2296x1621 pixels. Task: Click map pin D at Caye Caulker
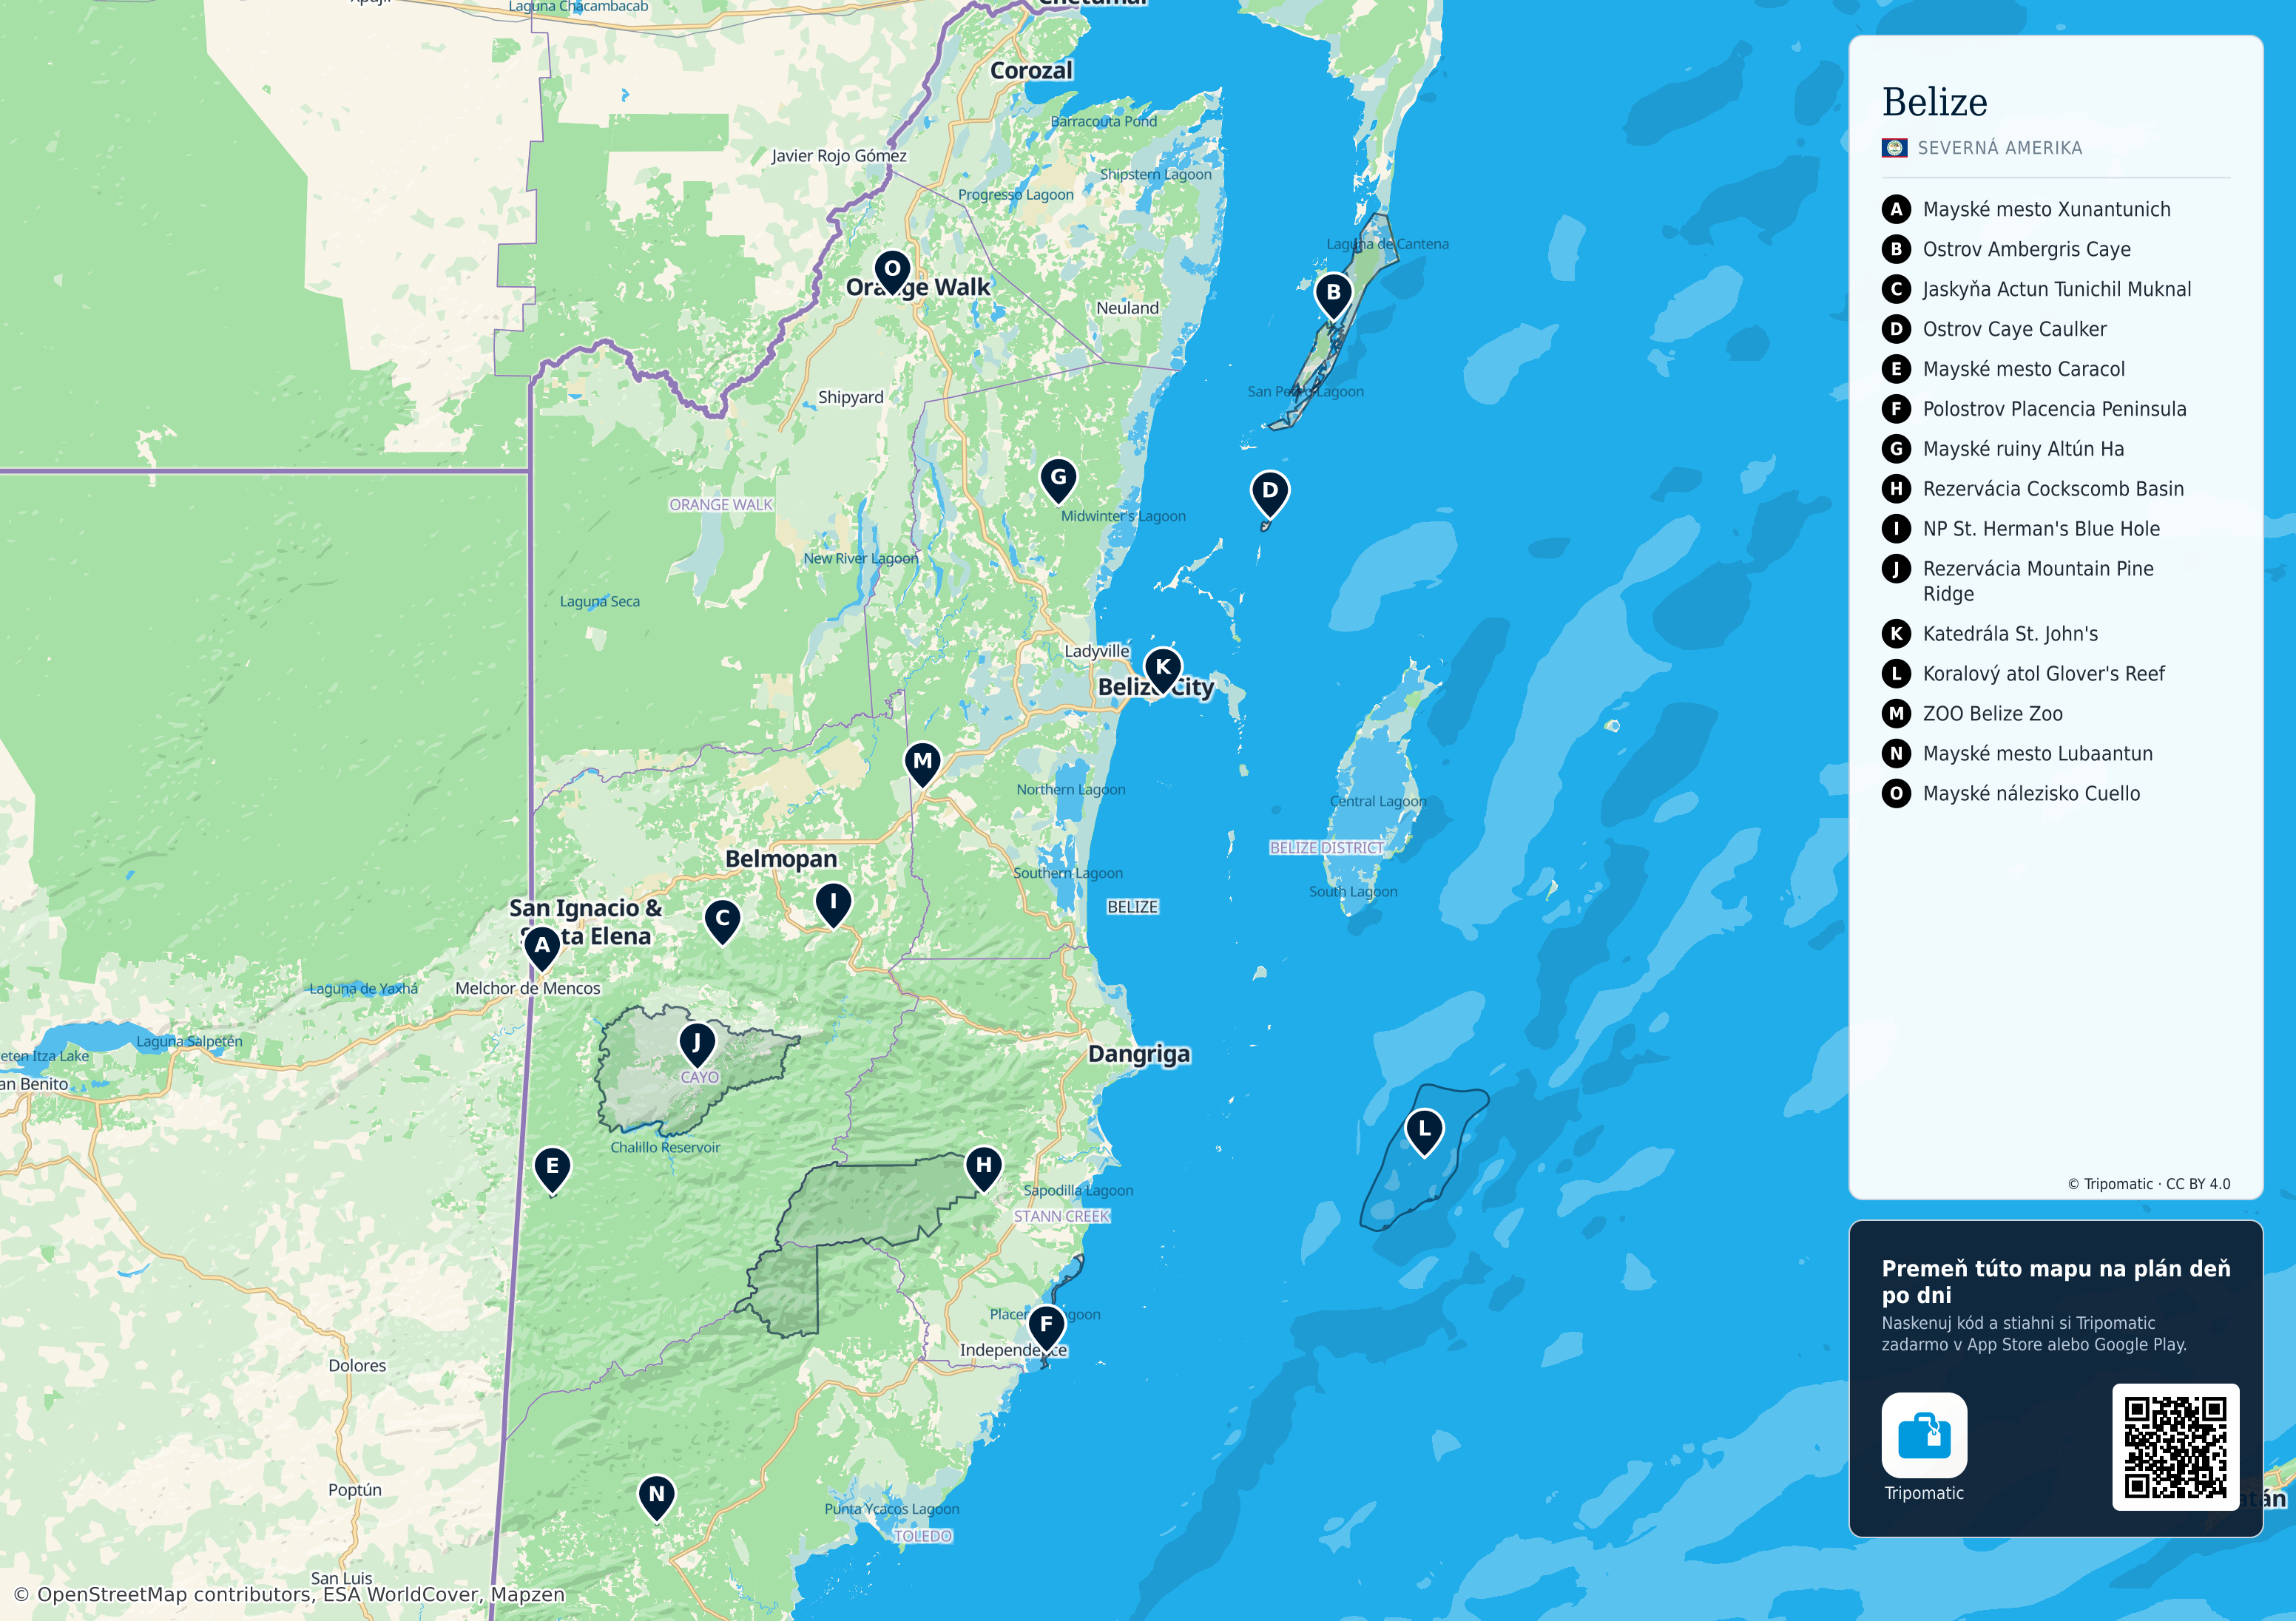click(x=1270, y=493)
